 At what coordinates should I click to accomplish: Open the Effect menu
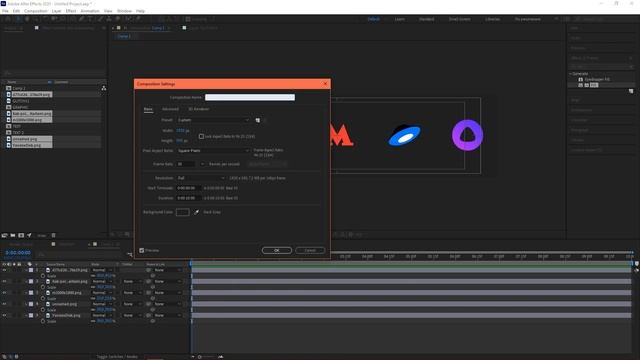pyautogui.click(x=71, y=11)
